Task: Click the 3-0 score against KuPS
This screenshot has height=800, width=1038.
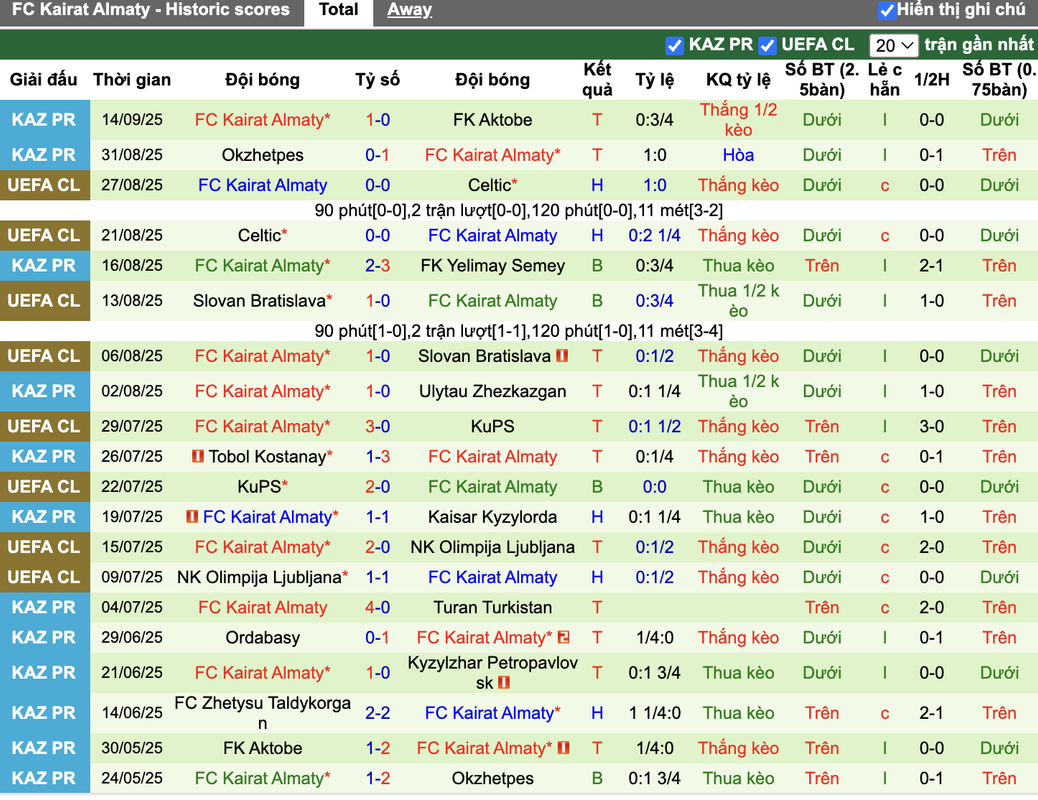Action: [377, 426]
